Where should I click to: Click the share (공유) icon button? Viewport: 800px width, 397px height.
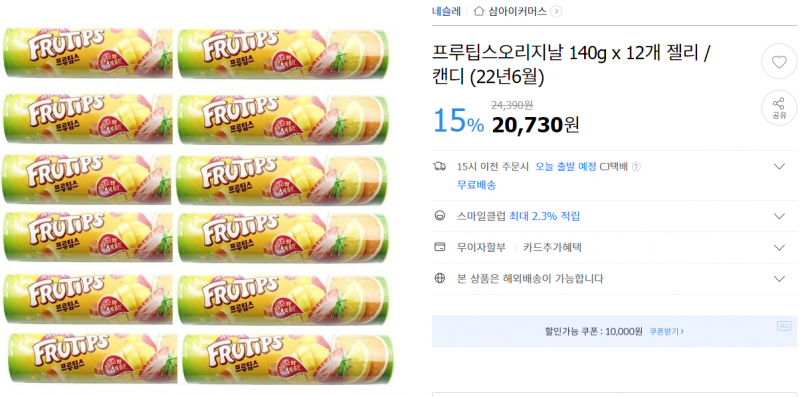click(x=779, y=108)
